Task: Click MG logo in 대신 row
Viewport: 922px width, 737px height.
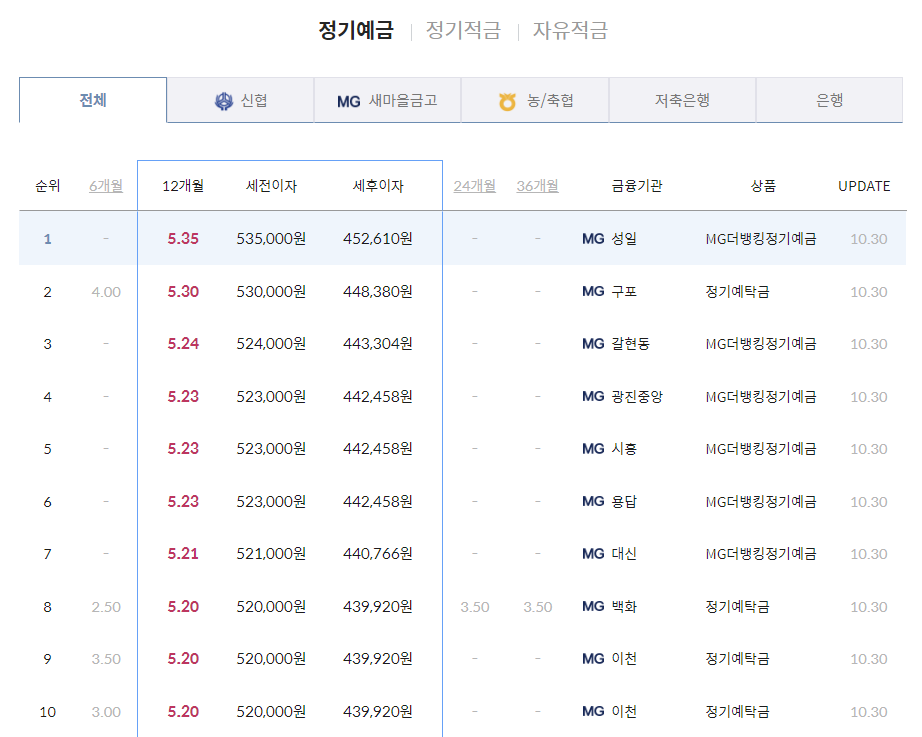Action: 593,553
